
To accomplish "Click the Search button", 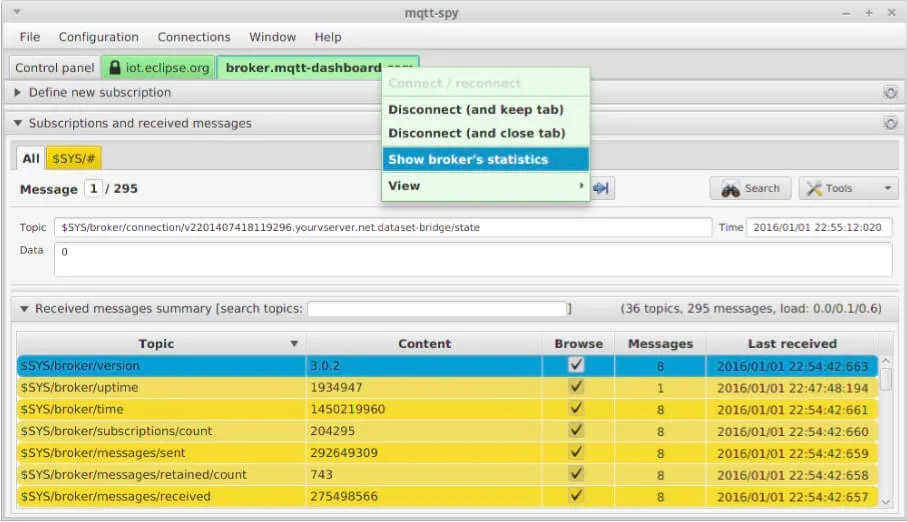I will tap(750, 189).
